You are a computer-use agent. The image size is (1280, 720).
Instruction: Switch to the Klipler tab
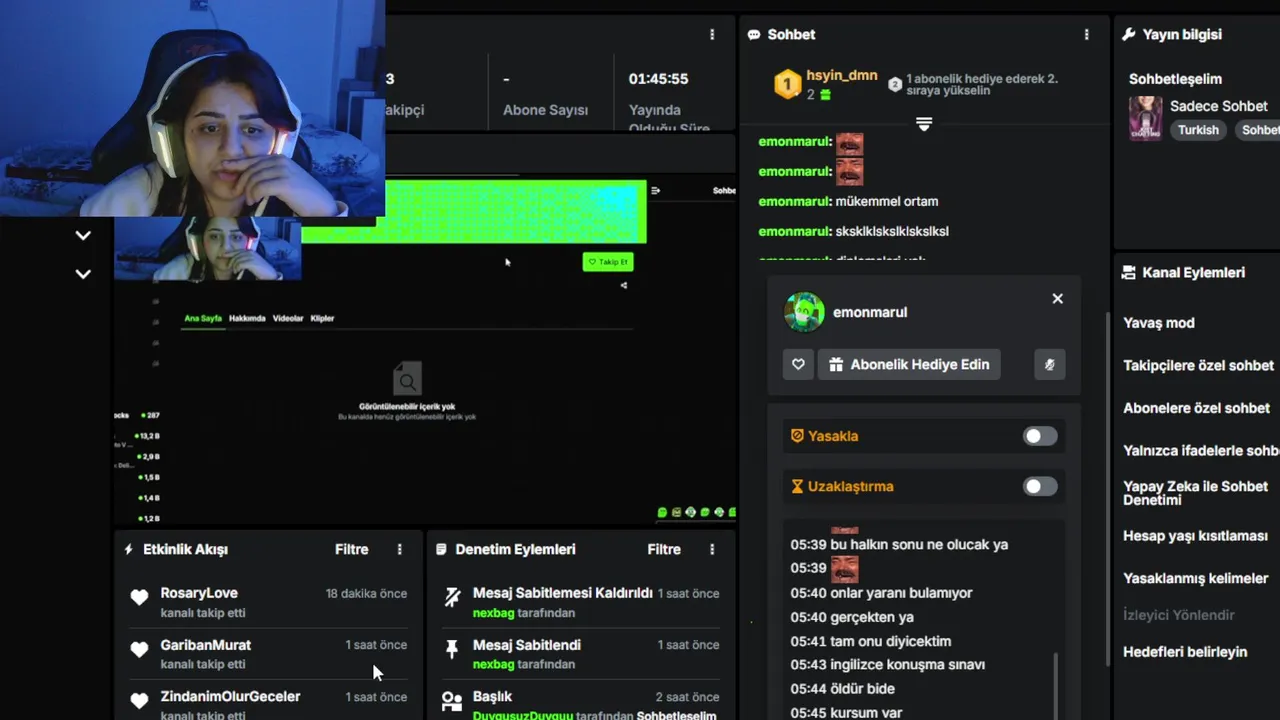[x=322, y=318]
